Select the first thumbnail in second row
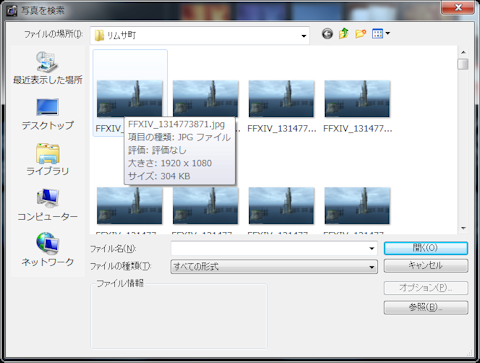The width and height of the screenshot is (480, 363). tap(130, 206)
